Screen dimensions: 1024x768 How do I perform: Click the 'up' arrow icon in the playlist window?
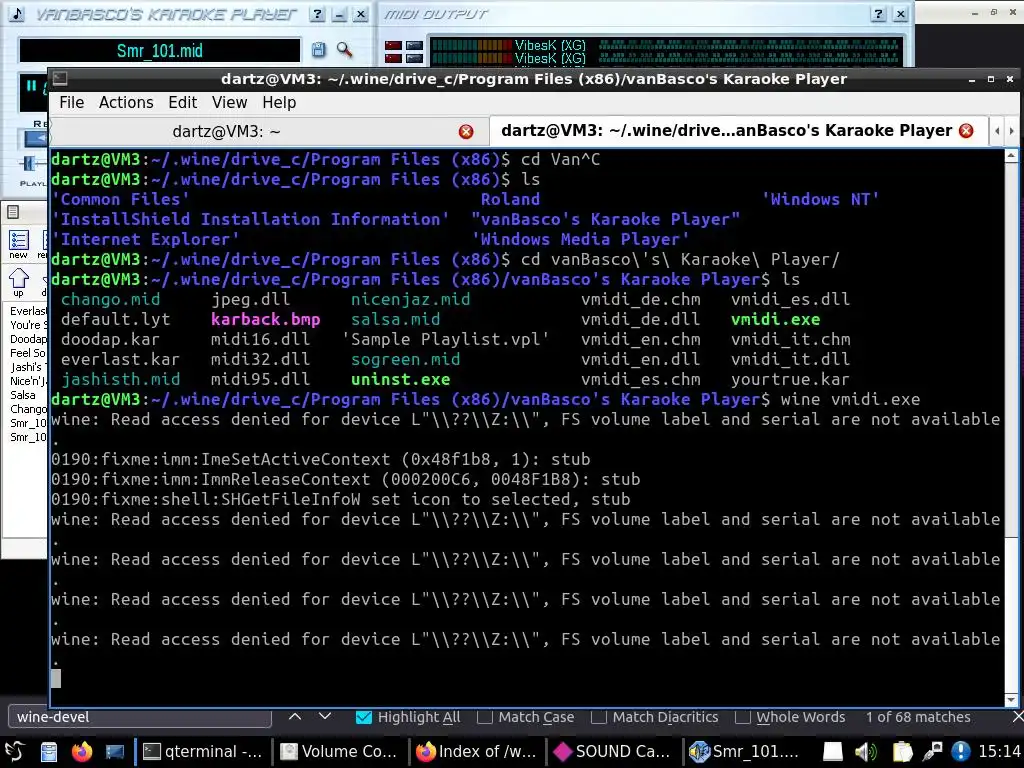click(18, 283)
